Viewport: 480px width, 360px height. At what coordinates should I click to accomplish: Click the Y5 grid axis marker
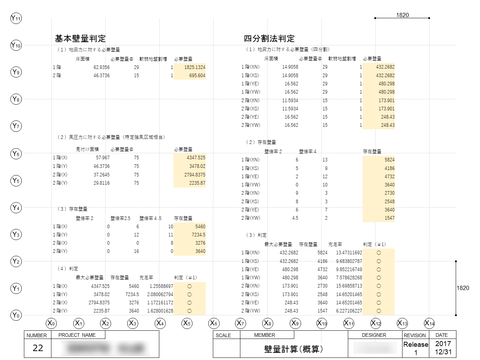16,180
